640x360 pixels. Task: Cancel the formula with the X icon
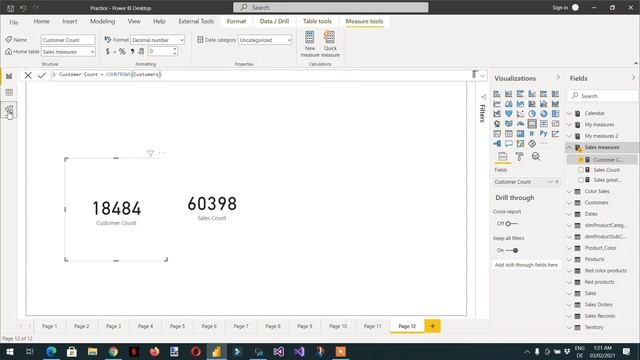click(28, 75)
